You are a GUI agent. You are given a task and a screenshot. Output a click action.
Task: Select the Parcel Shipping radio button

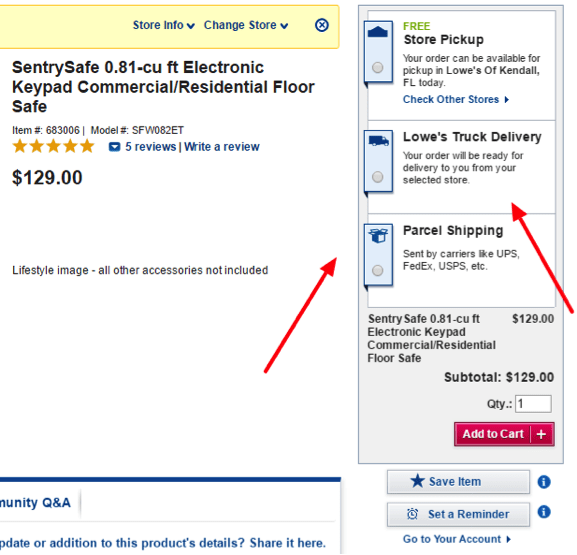pos(378,271)
